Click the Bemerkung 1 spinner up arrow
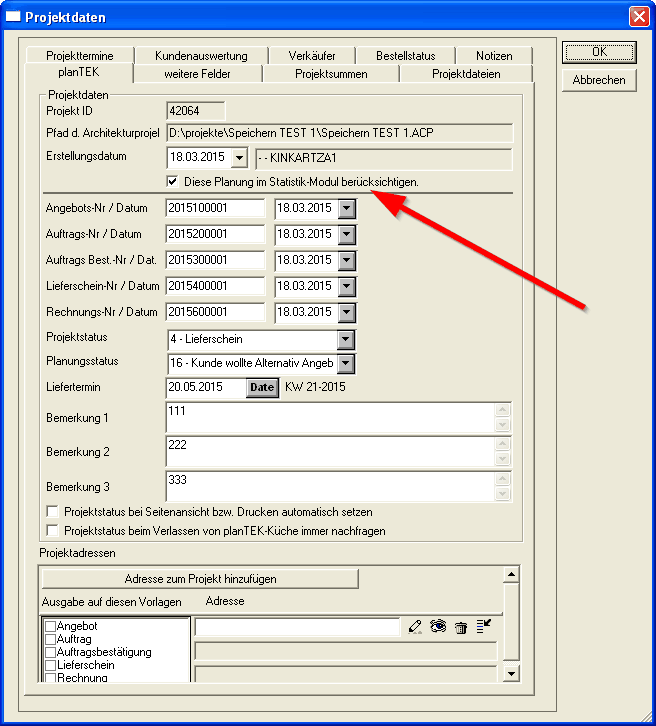This screenshot has height=726, width=656. click(503, 410)
